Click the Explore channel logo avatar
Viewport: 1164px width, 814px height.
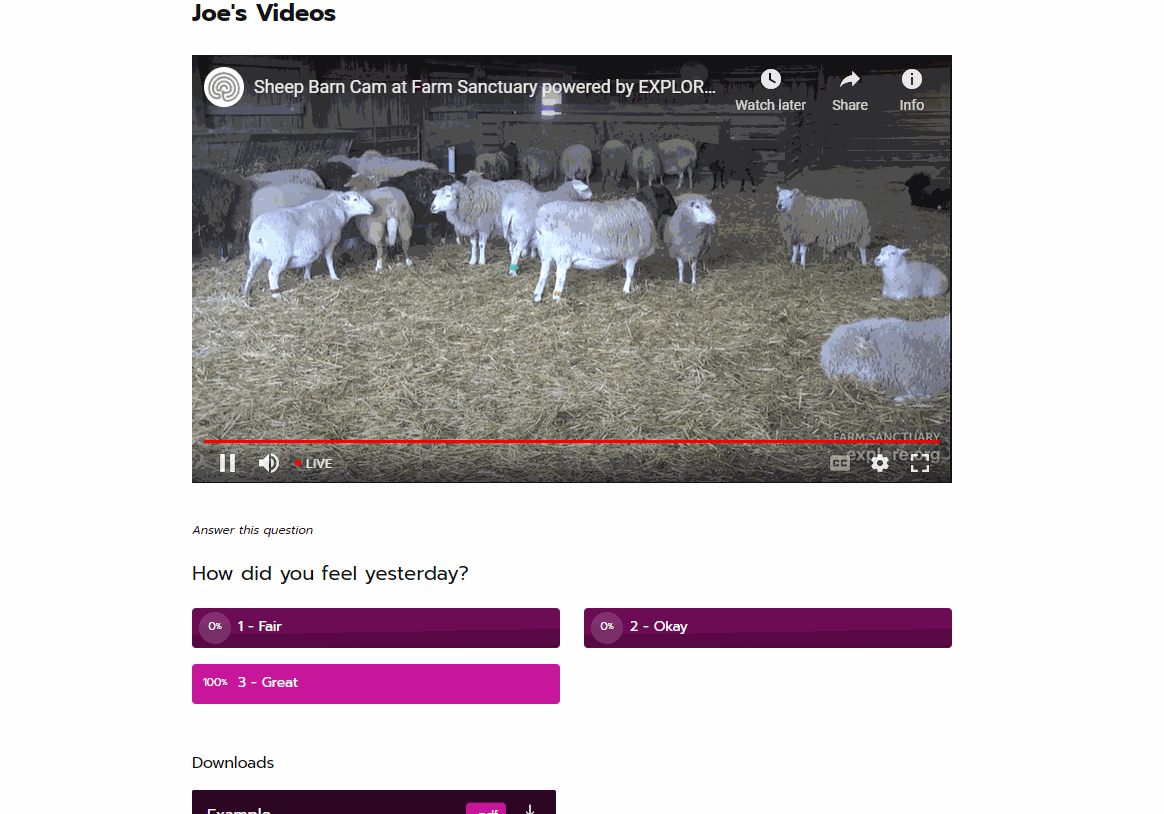[224, 87]
